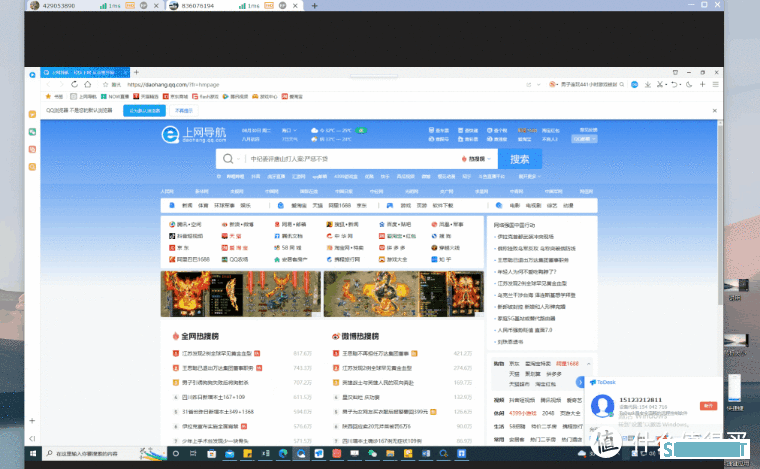
Task: Open the NOW直播 bookmark
Action: [115, 96]
